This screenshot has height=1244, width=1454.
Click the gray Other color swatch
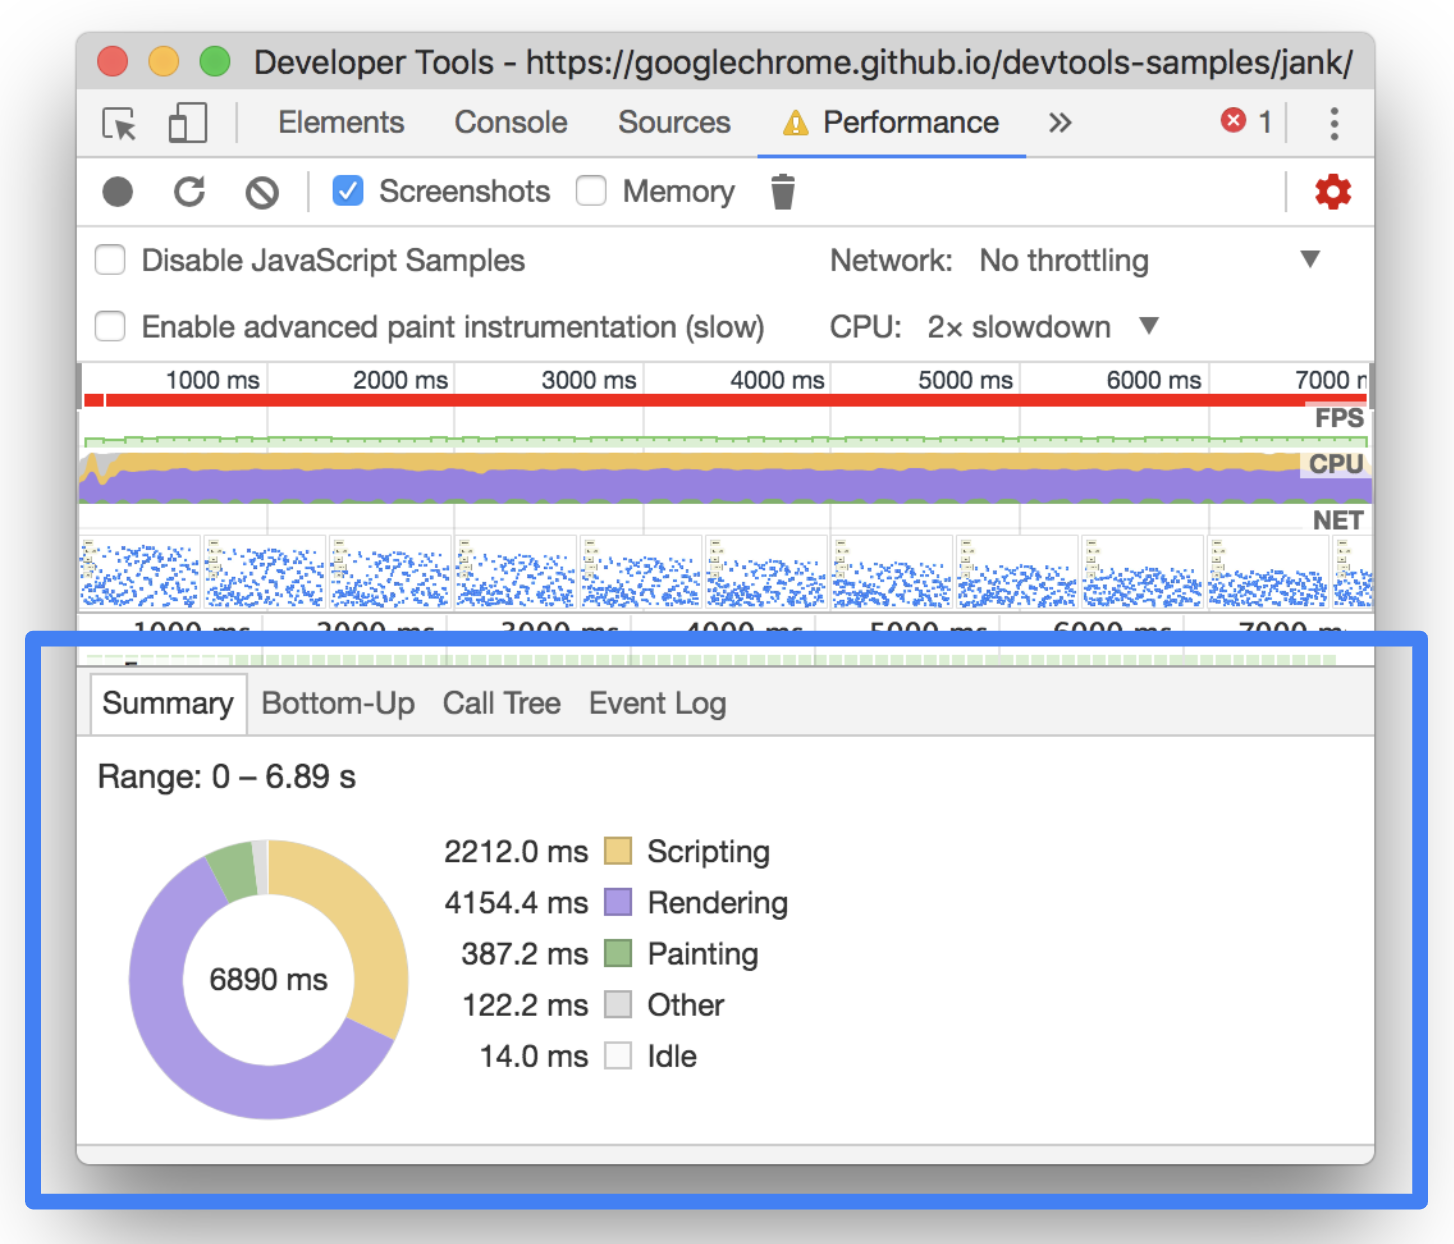tap(618, 1004)
